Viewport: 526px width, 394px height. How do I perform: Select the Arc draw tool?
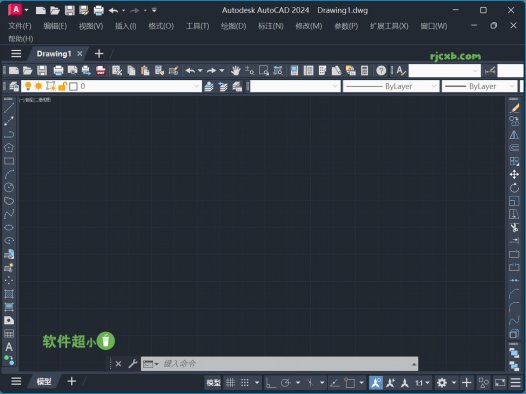coord(9,174)
